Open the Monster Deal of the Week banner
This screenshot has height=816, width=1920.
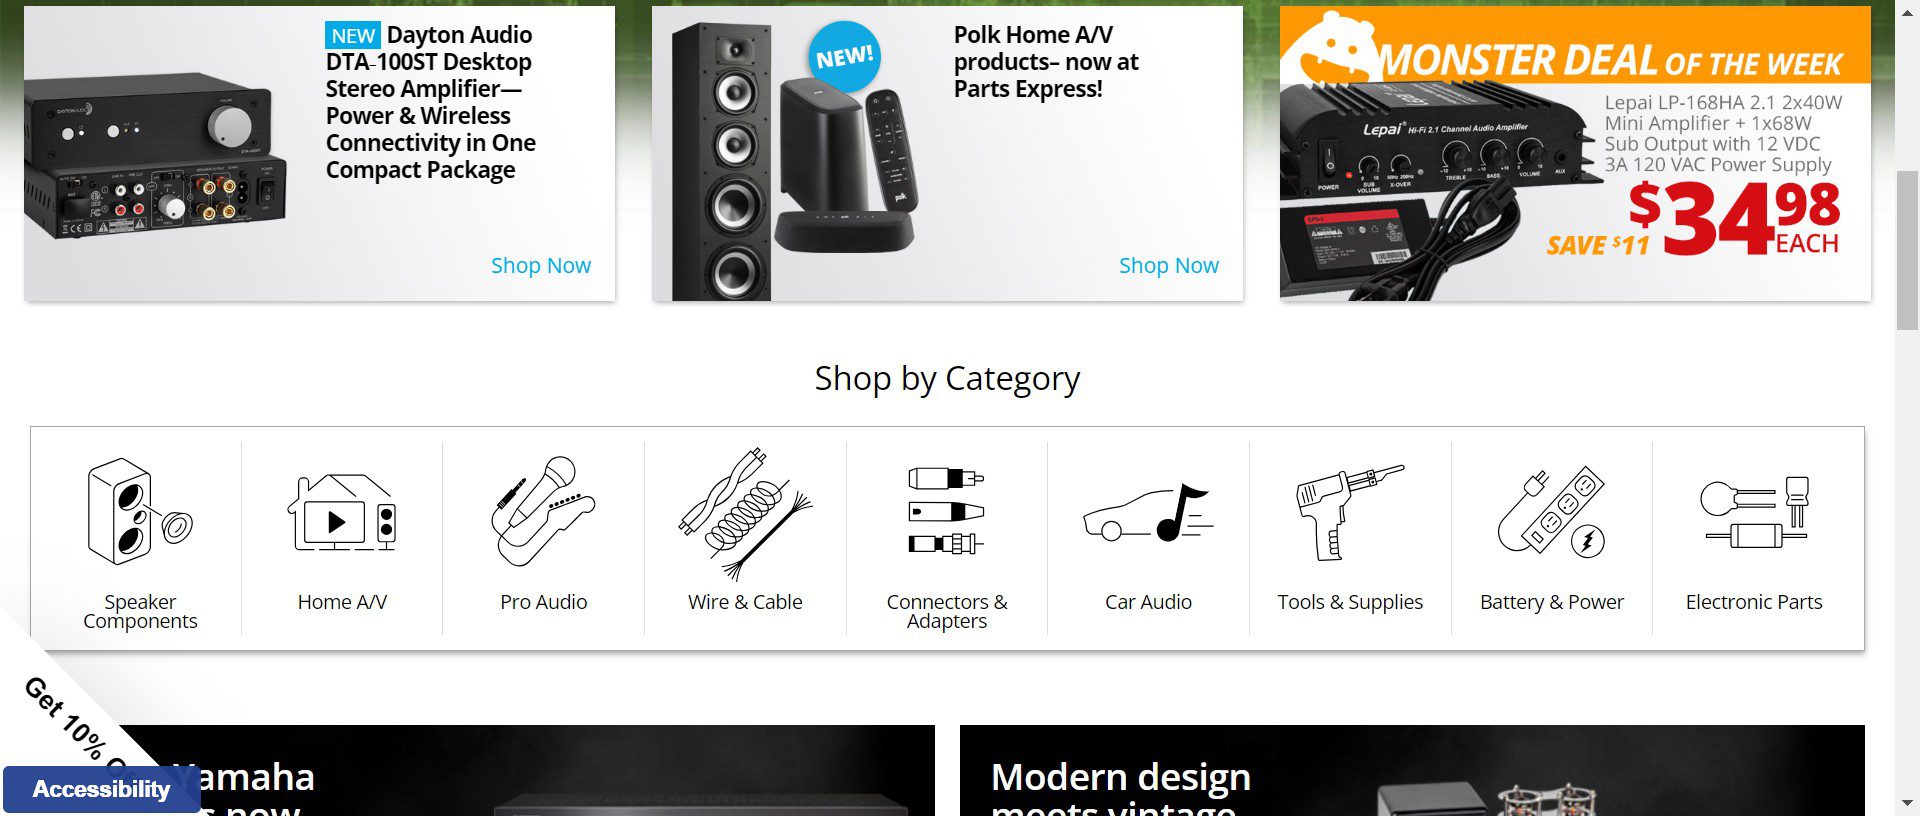[1575, 153]
